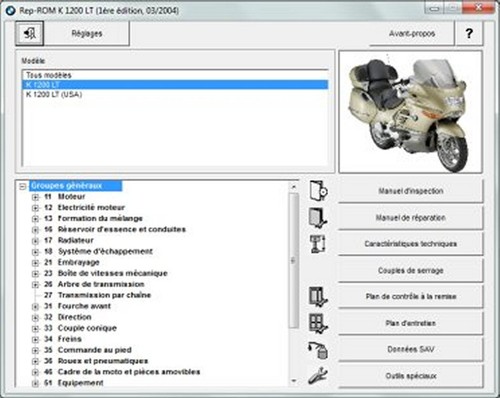Open Plan de contrôle à la remise
Viewport: 500px width, 398px height.
point(411,297)
